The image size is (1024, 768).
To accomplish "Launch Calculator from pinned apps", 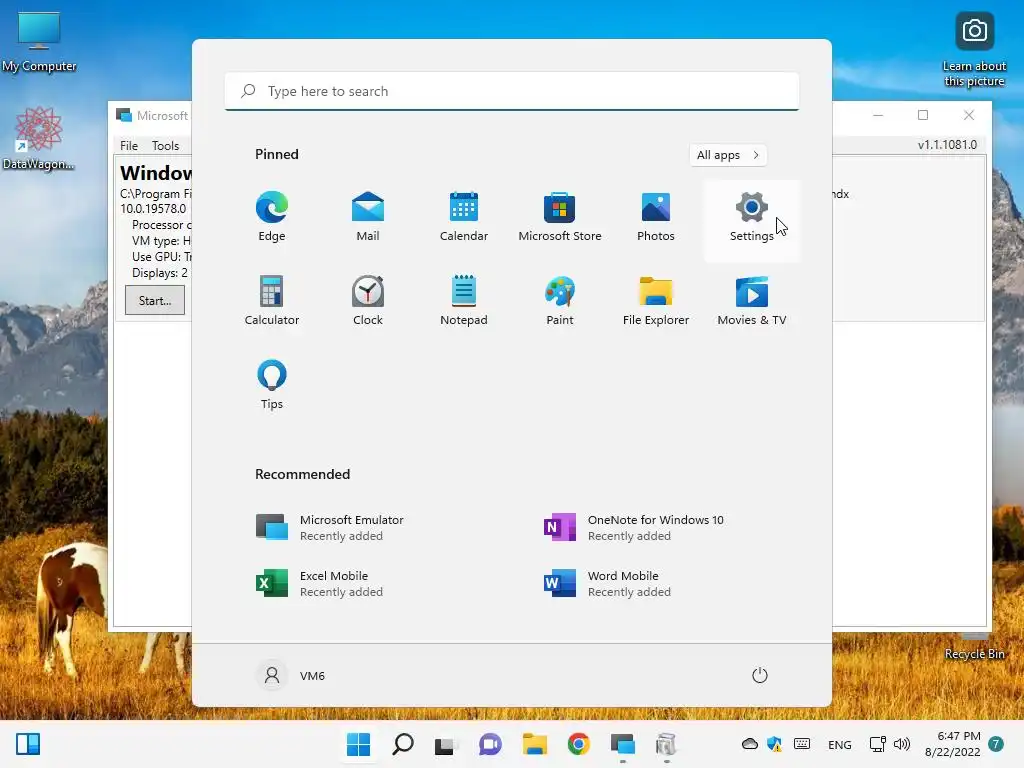I will tap(272, 300).
